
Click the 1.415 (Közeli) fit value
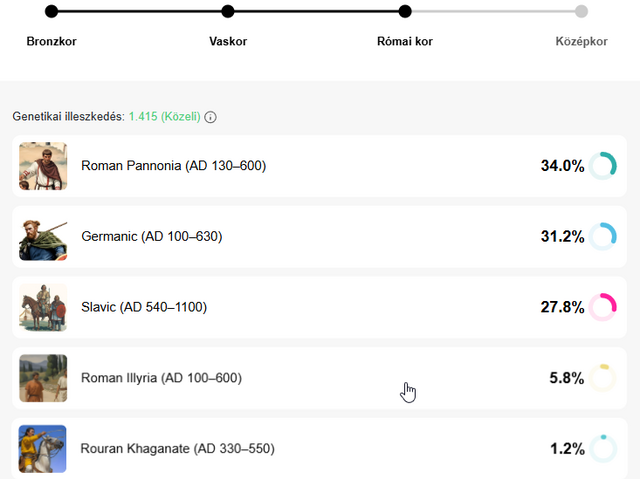[164, 117]
